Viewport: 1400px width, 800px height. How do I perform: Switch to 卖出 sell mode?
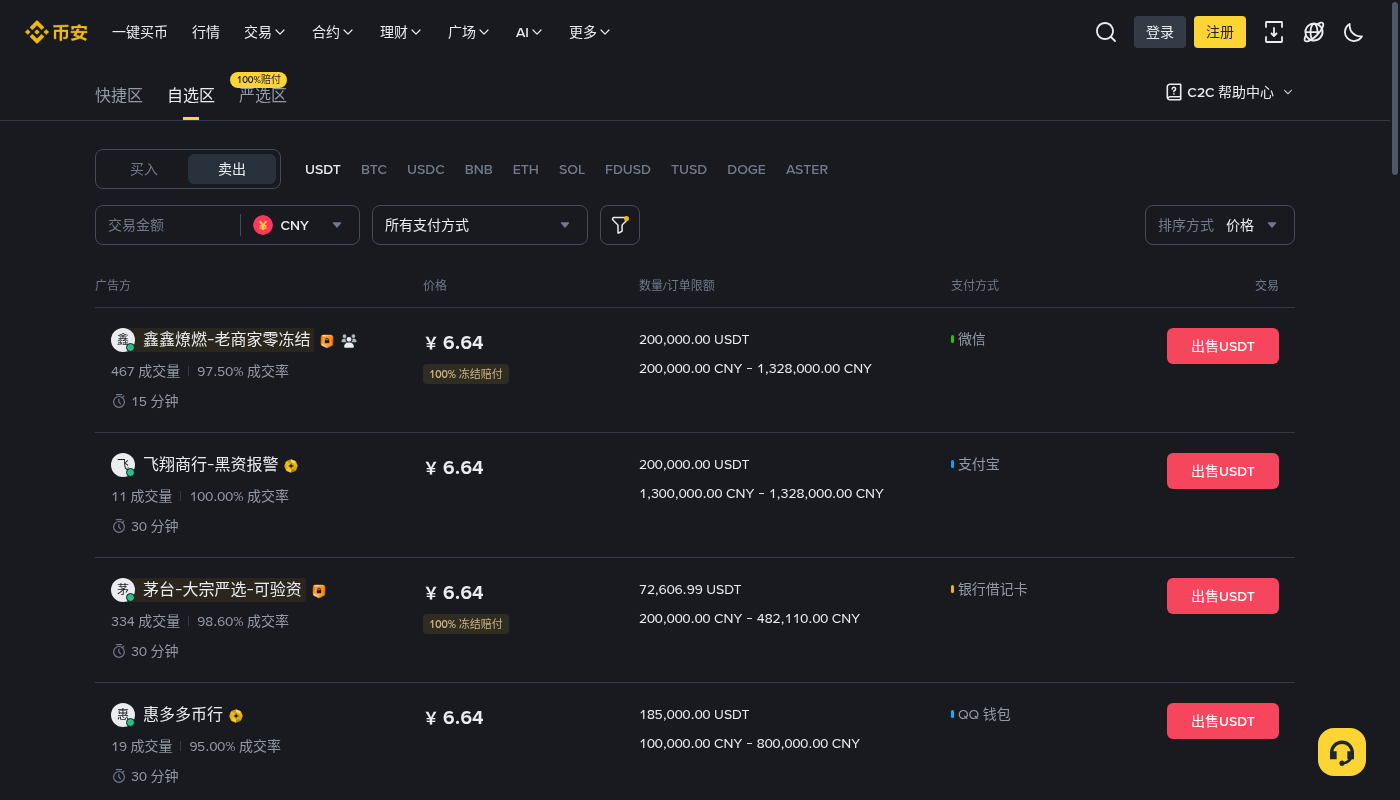(232, 169)
